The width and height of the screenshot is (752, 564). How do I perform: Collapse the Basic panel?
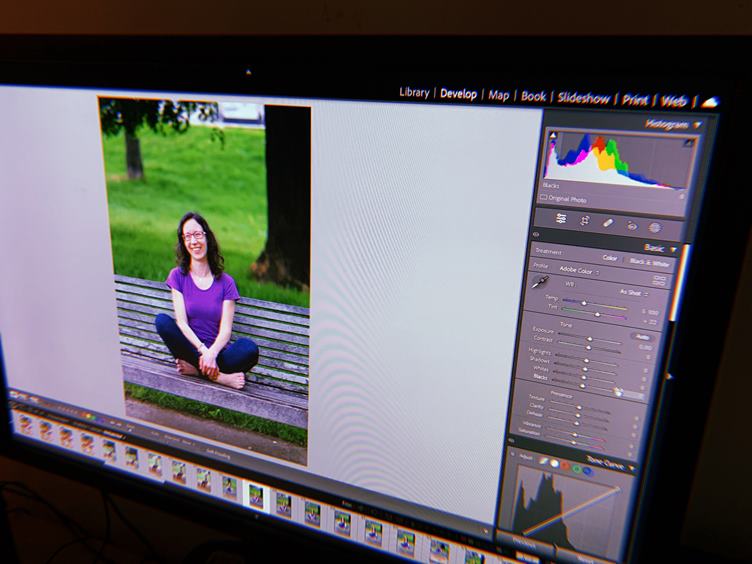[673, 249]
